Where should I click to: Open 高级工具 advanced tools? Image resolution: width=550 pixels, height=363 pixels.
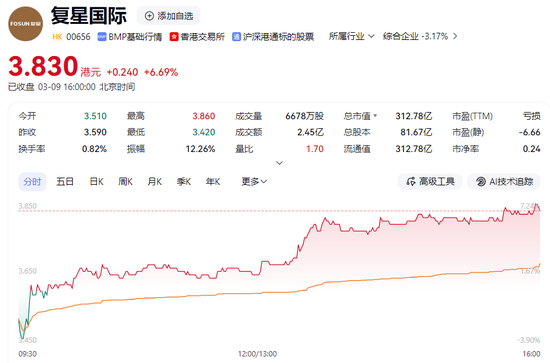430,181
